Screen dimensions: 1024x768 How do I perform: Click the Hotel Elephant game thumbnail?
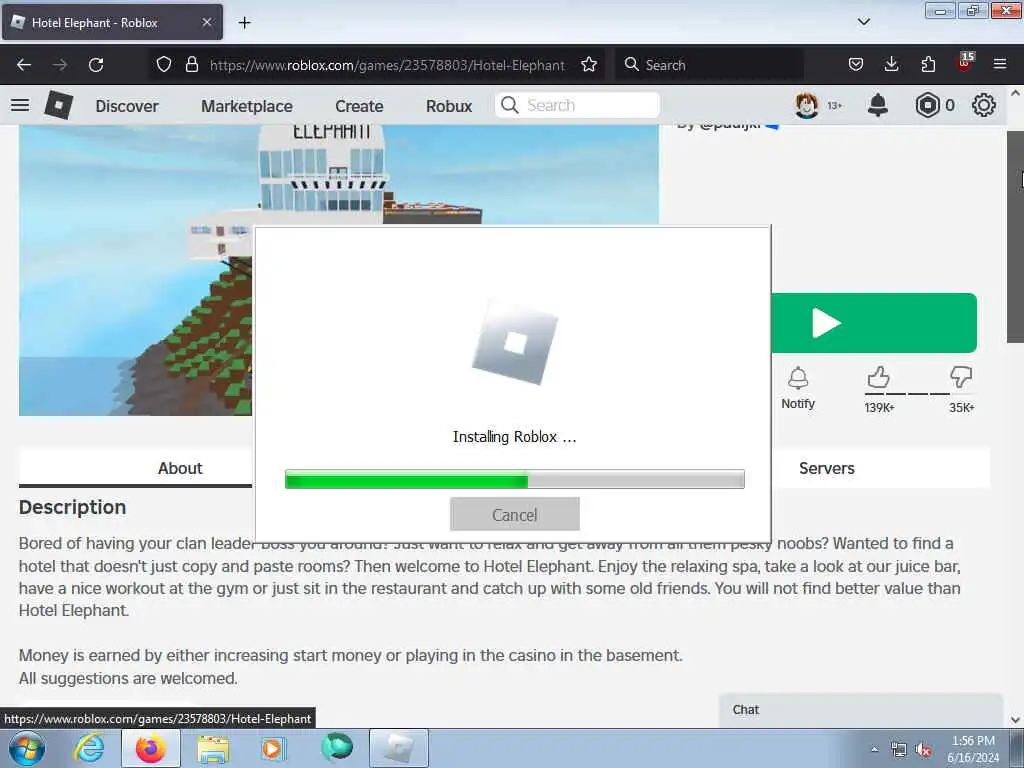pyautogui.click(x=135, y=270)
